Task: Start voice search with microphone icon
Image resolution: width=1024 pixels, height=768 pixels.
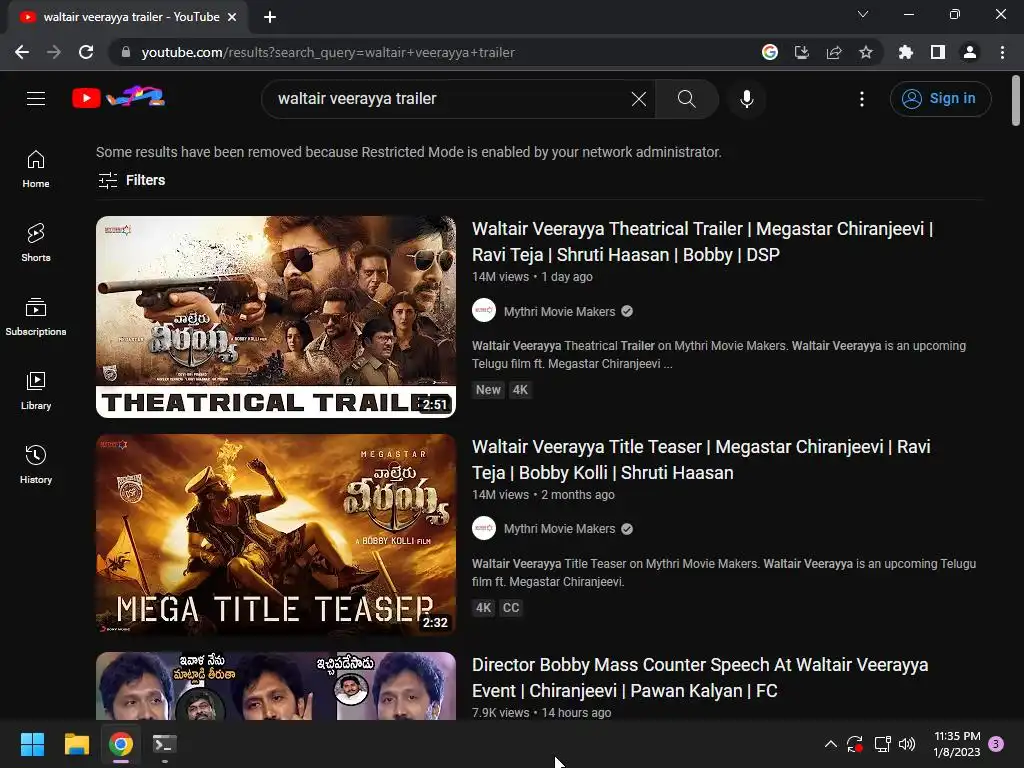Action: 746,99
